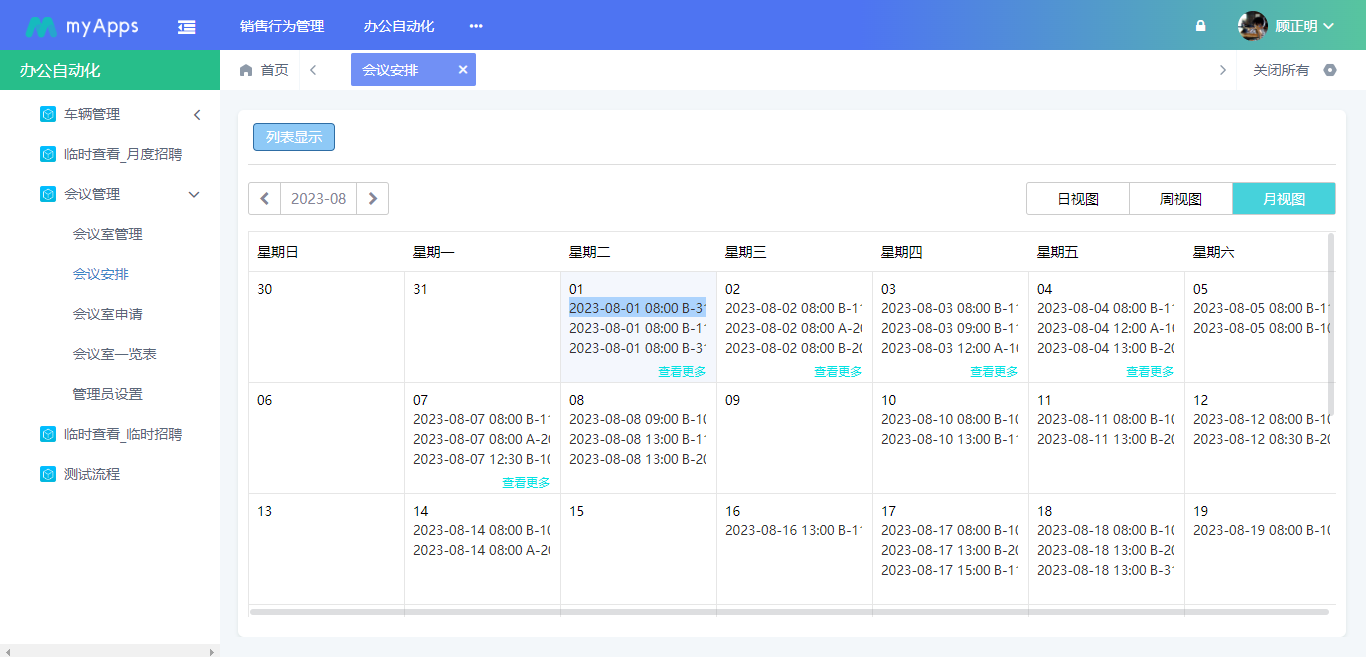
Task: Click the myApps logo icon
Action: pos(41,27)
